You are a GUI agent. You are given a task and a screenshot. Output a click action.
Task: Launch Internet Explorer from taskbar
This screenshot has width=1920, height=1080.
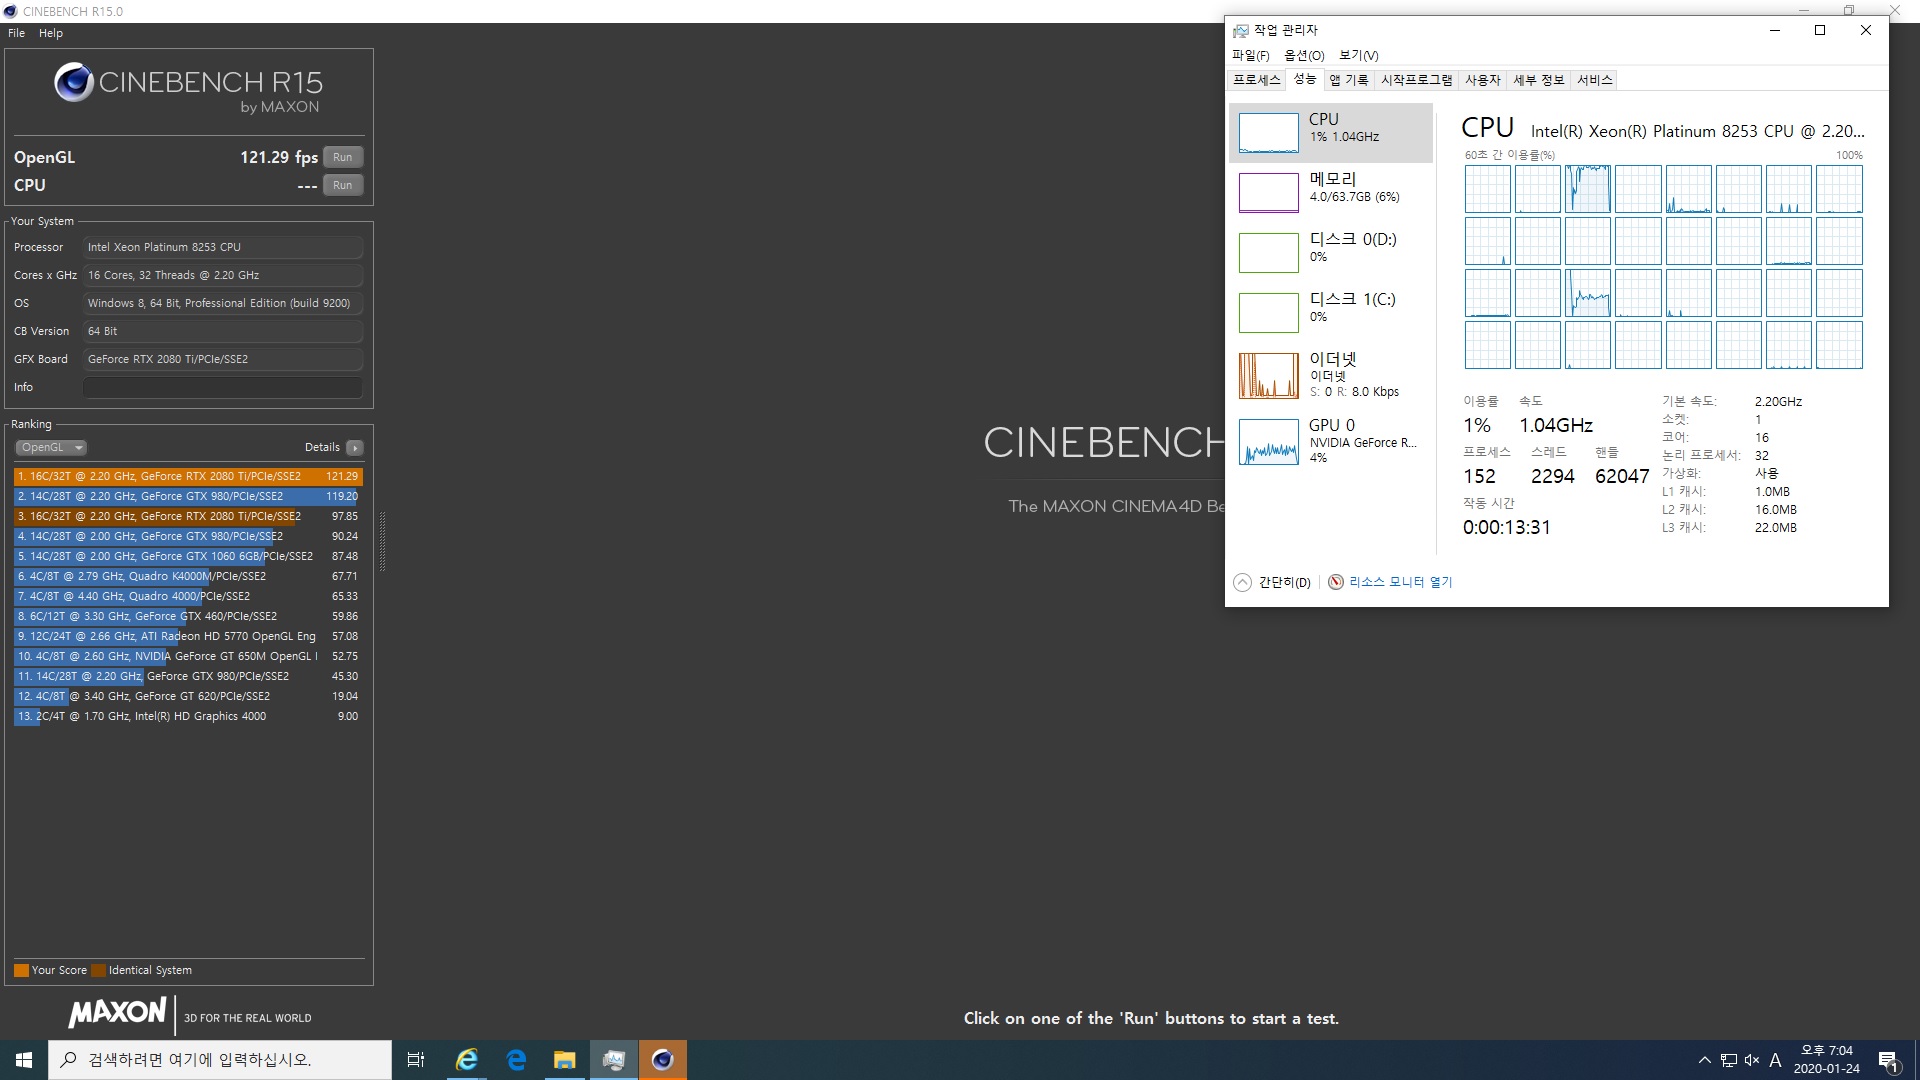pos(467,1060)
